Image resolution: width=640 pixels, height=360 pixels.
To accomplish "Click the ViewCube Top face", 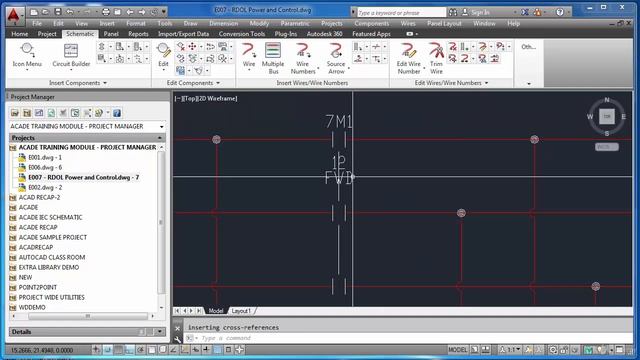I will pos(607,116).
